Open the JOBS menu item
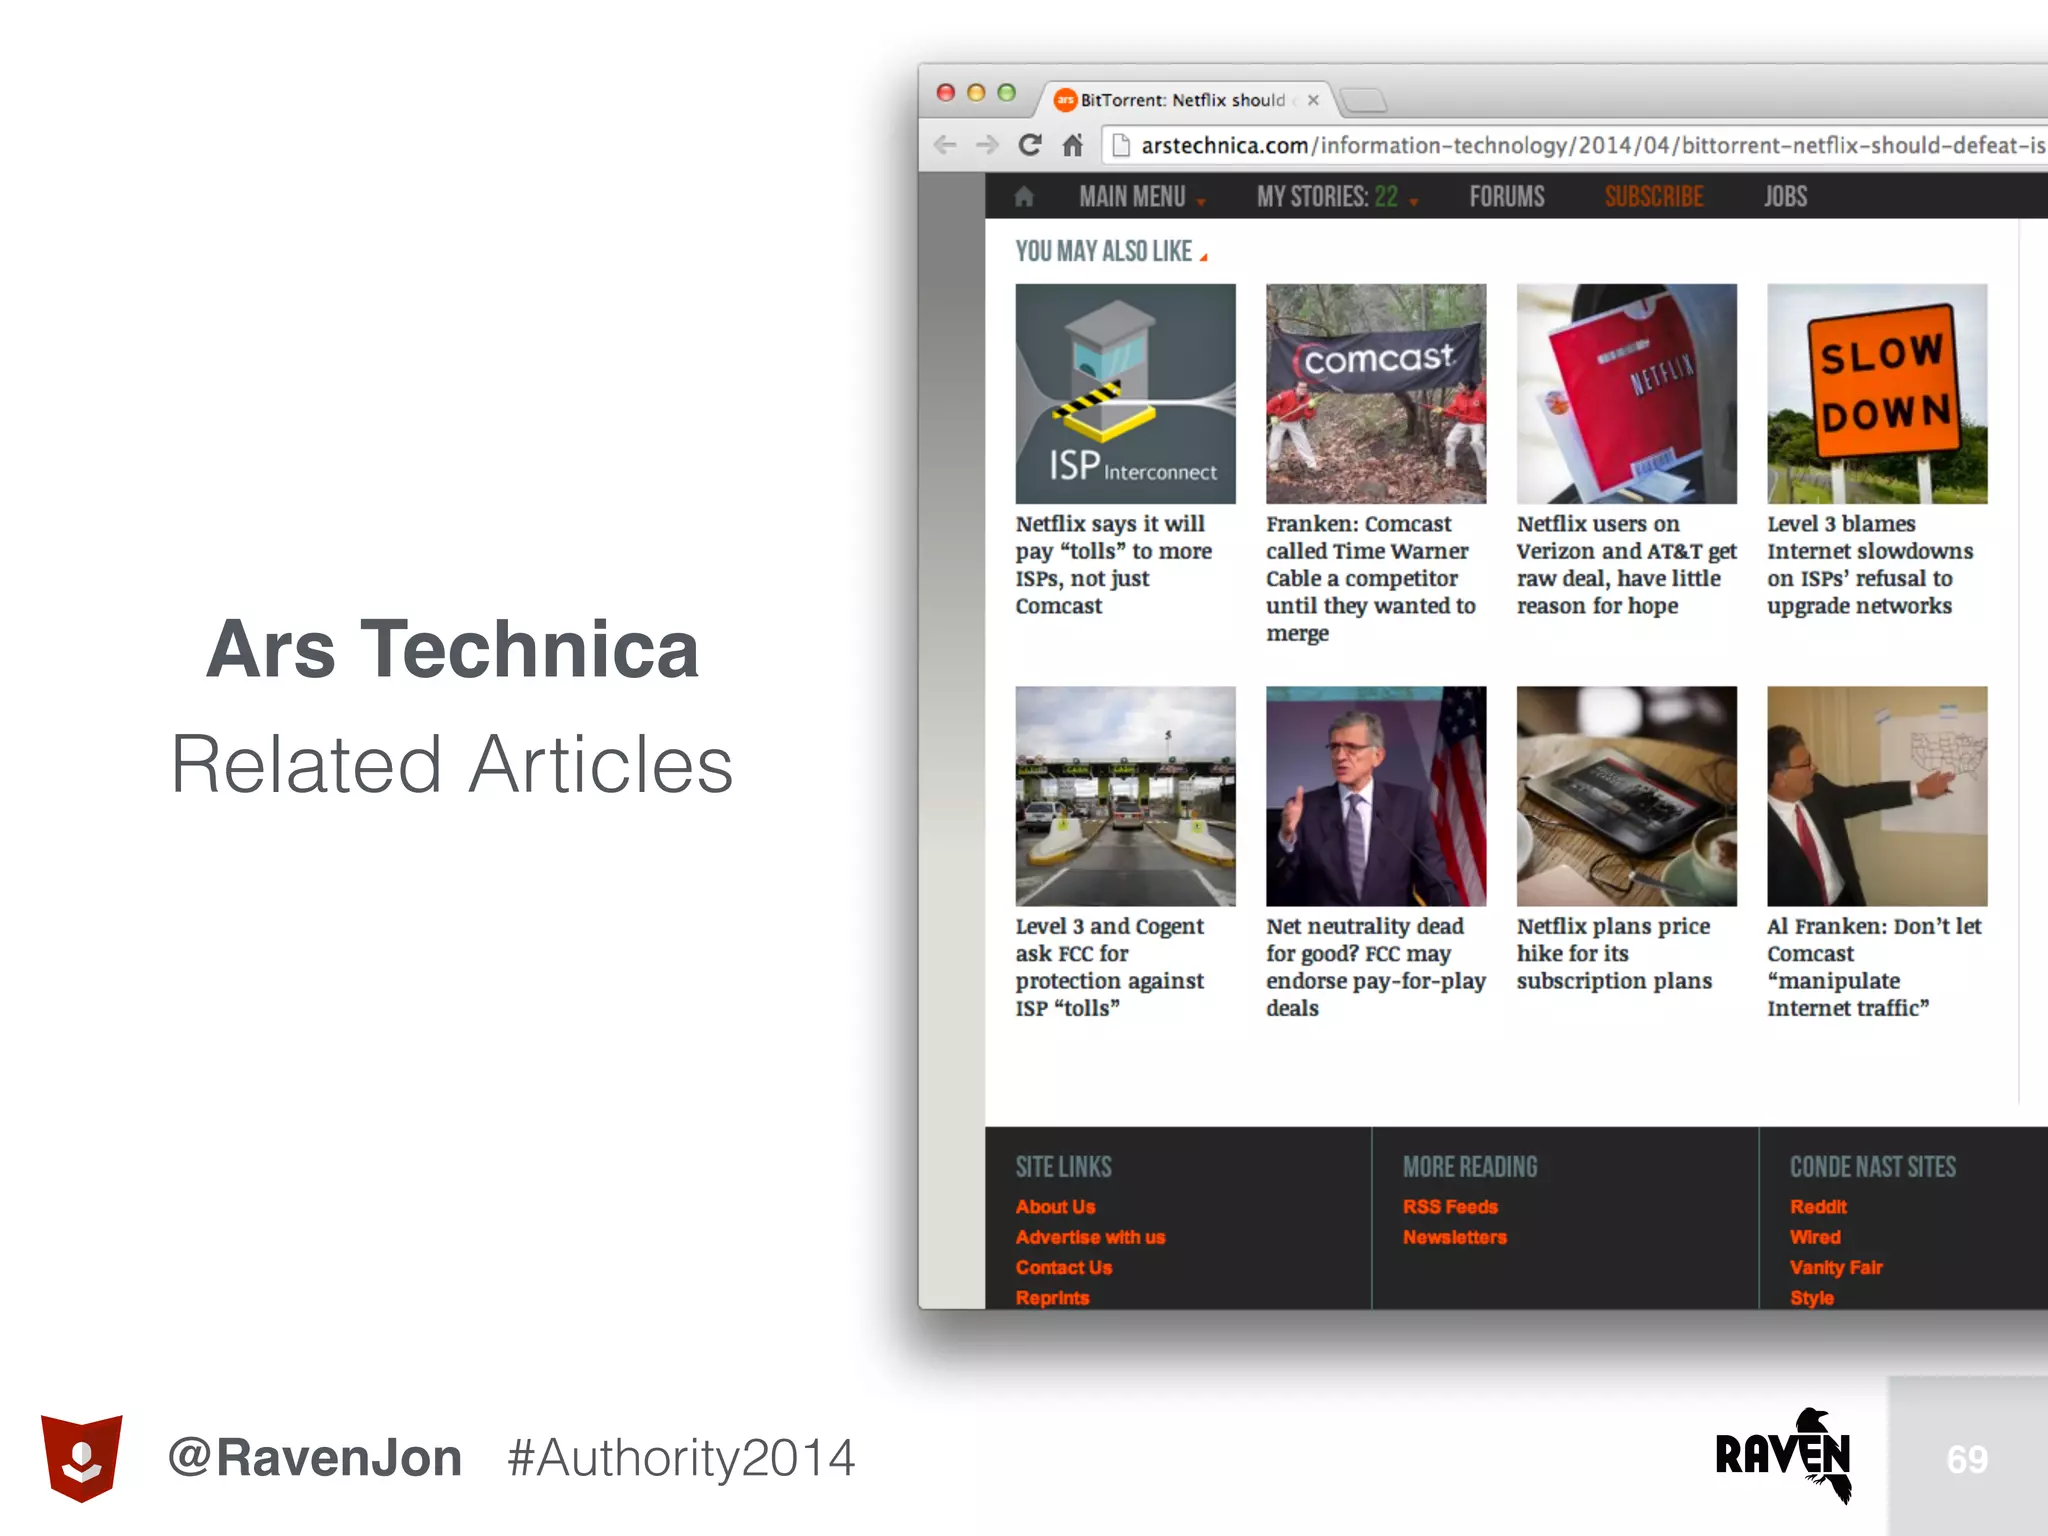The image size is (2048, 1536). coord(1785,197)
